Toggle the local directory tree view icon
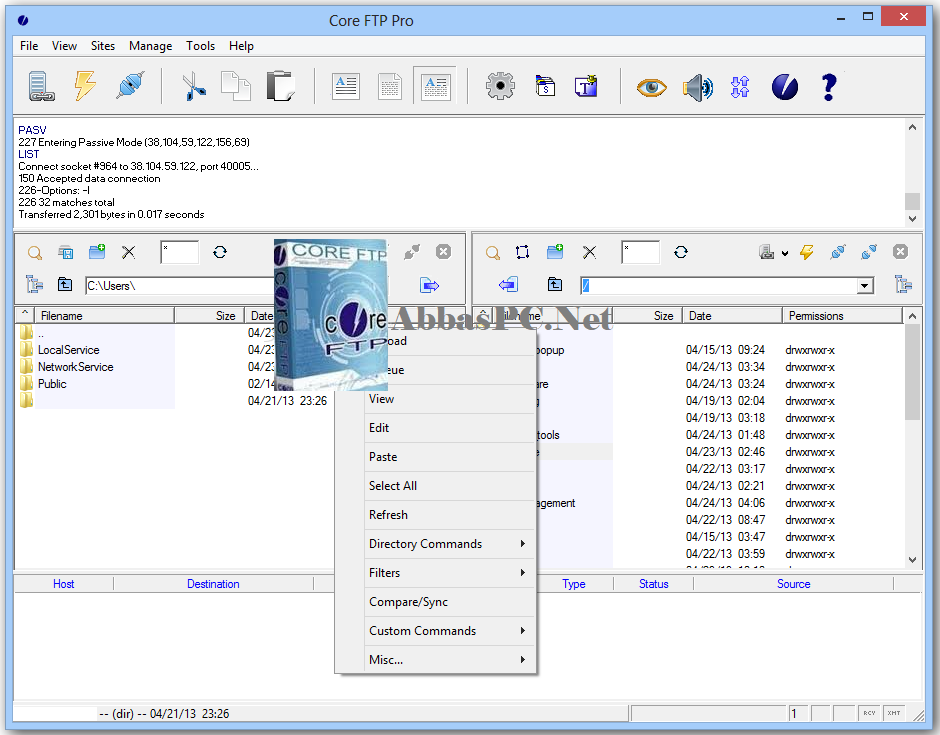The height and width of the screenshot is (735, 940). tap(35, 284)
